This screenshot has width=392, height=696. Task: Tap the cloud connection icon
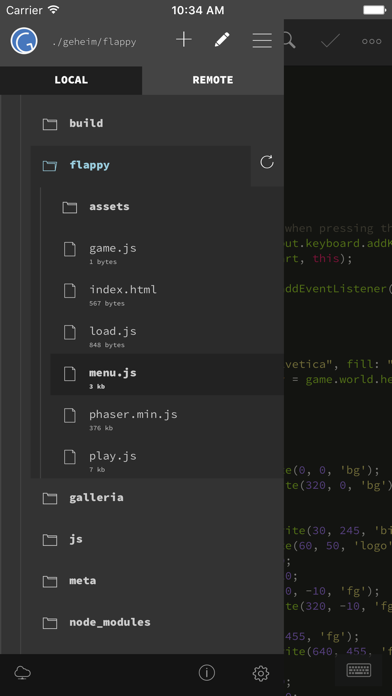click(23, 673)
